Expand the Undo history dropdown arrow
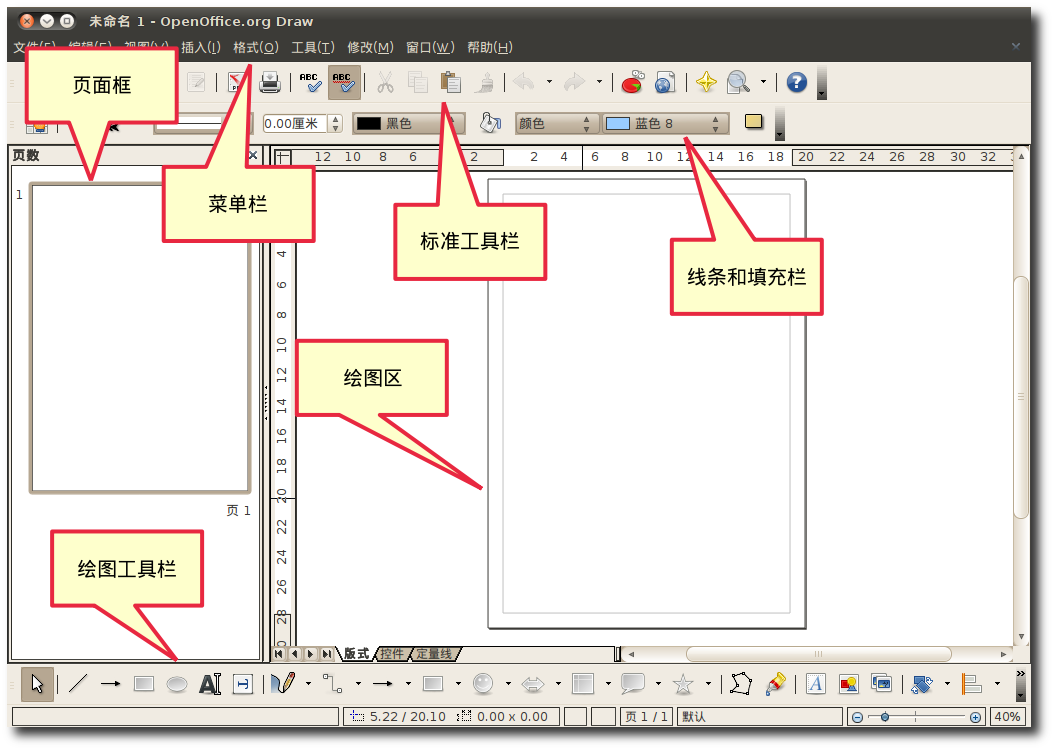The height and width of the screenshot is (750, 1054). (x=549, y=82)
